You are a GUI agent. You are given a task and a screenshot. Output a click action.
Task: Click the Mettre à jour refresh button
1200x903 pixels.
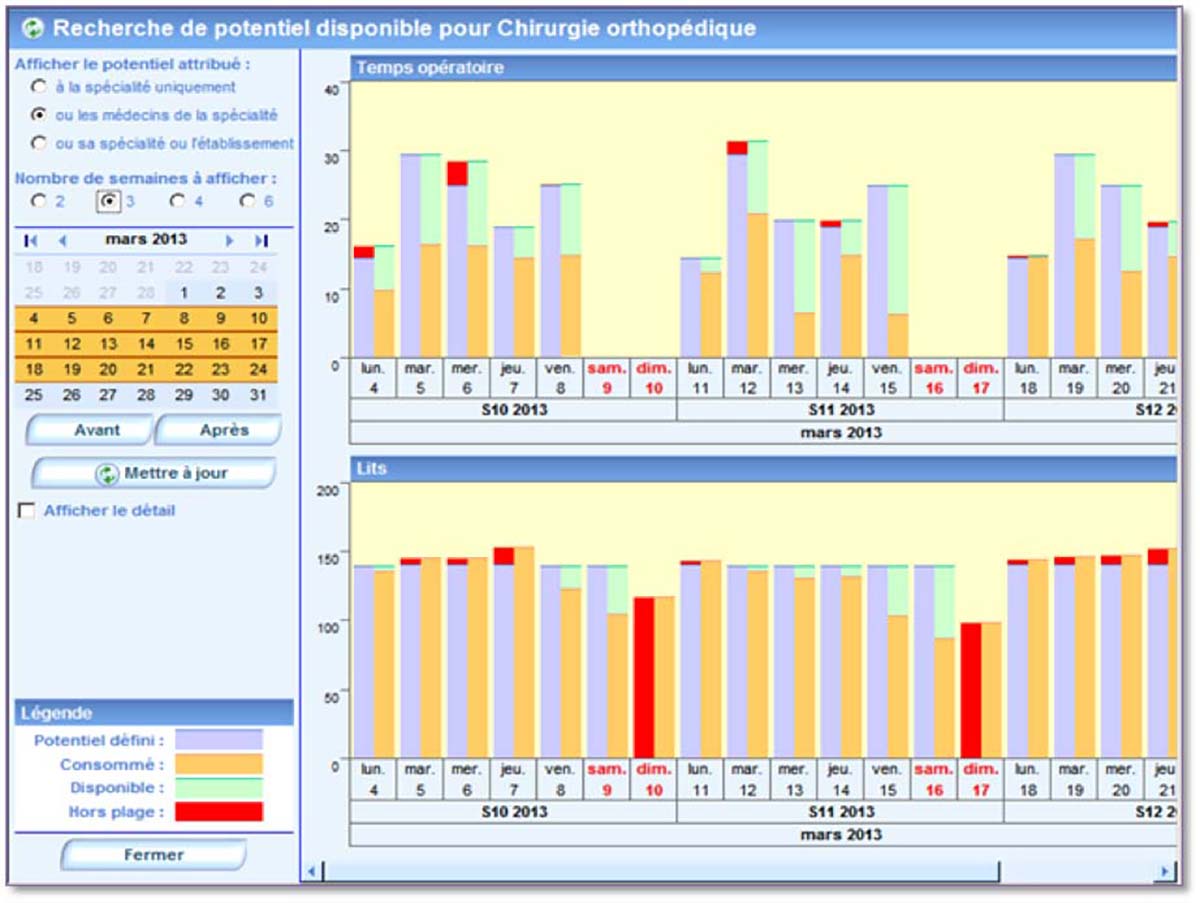(x=153, y=473)
